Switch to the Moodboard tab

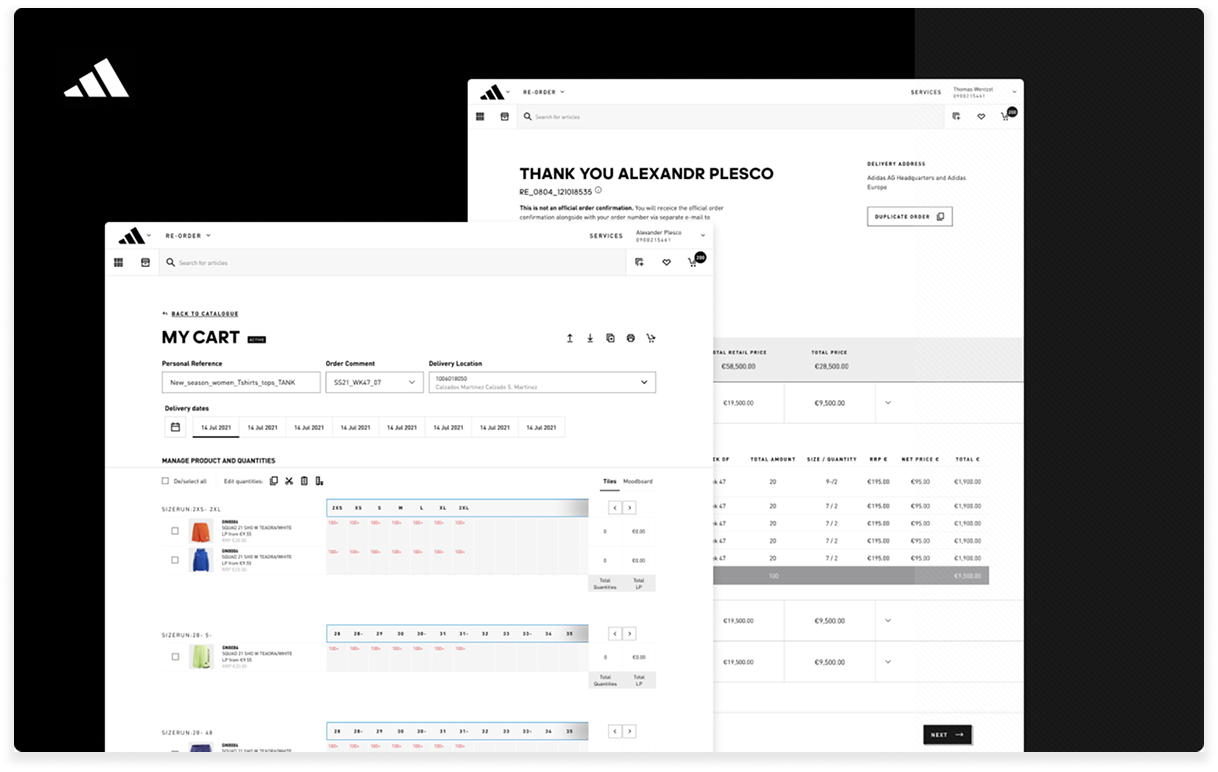[x=640, y=481]
